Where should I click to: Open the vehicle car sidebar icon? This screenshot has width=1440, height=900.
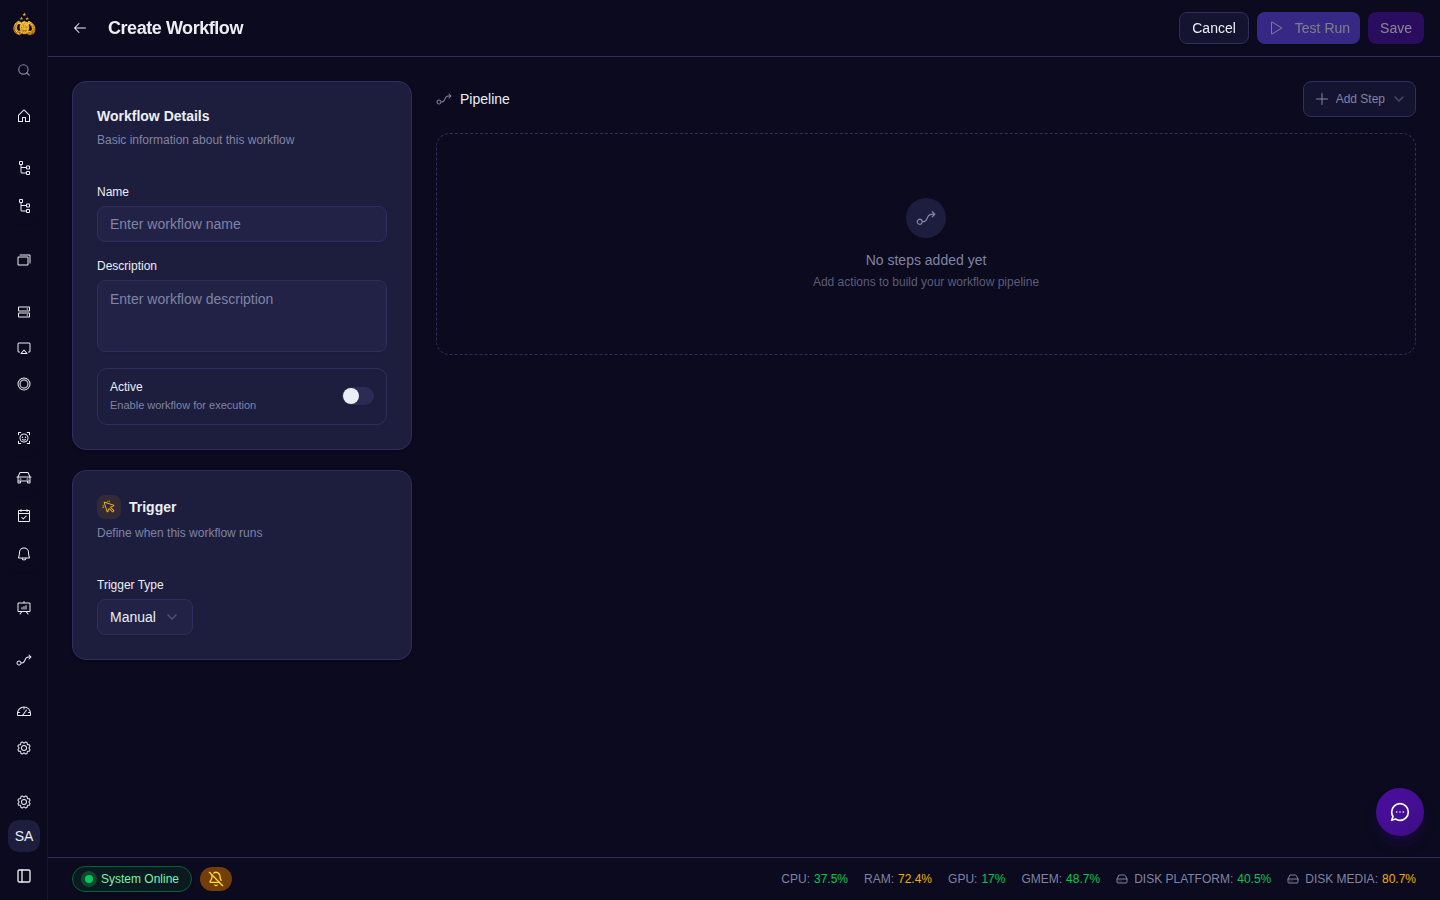tap(24, 478)
